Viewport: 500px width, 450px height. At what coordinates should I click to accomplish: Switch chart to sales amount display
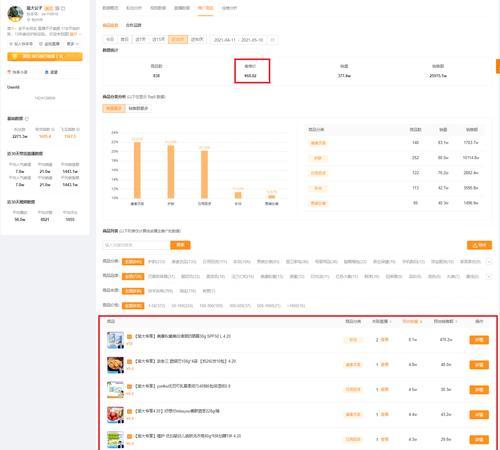(138, 108)
